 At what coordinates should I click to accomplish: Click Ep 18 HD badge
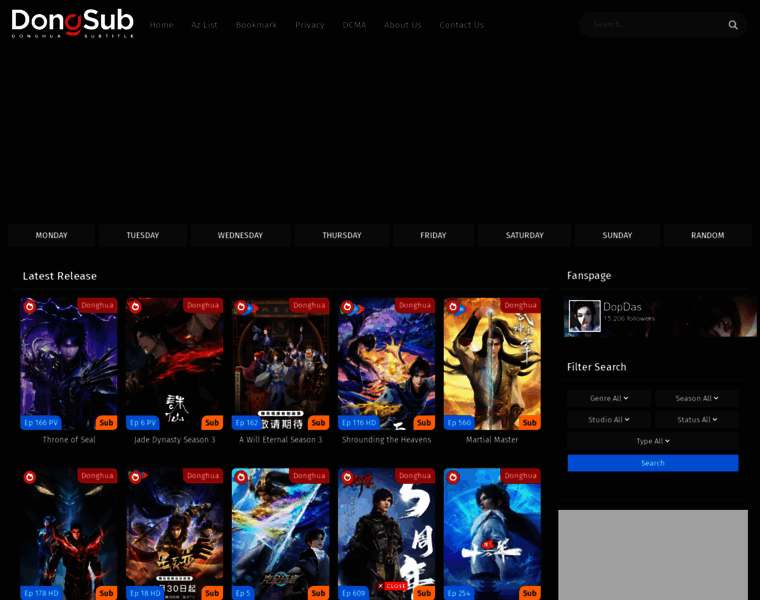tap(145, 593)
